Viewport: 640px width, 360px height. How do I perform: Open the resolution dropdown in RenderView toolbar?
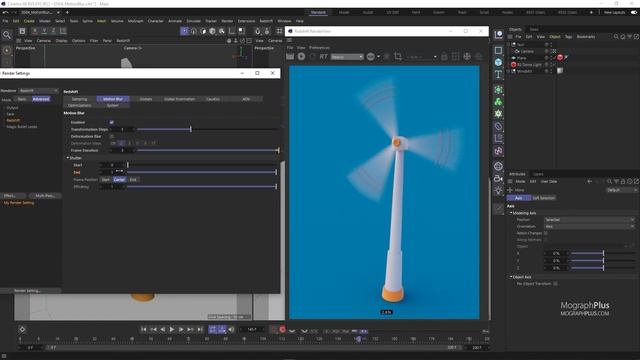tap(421, 57)
